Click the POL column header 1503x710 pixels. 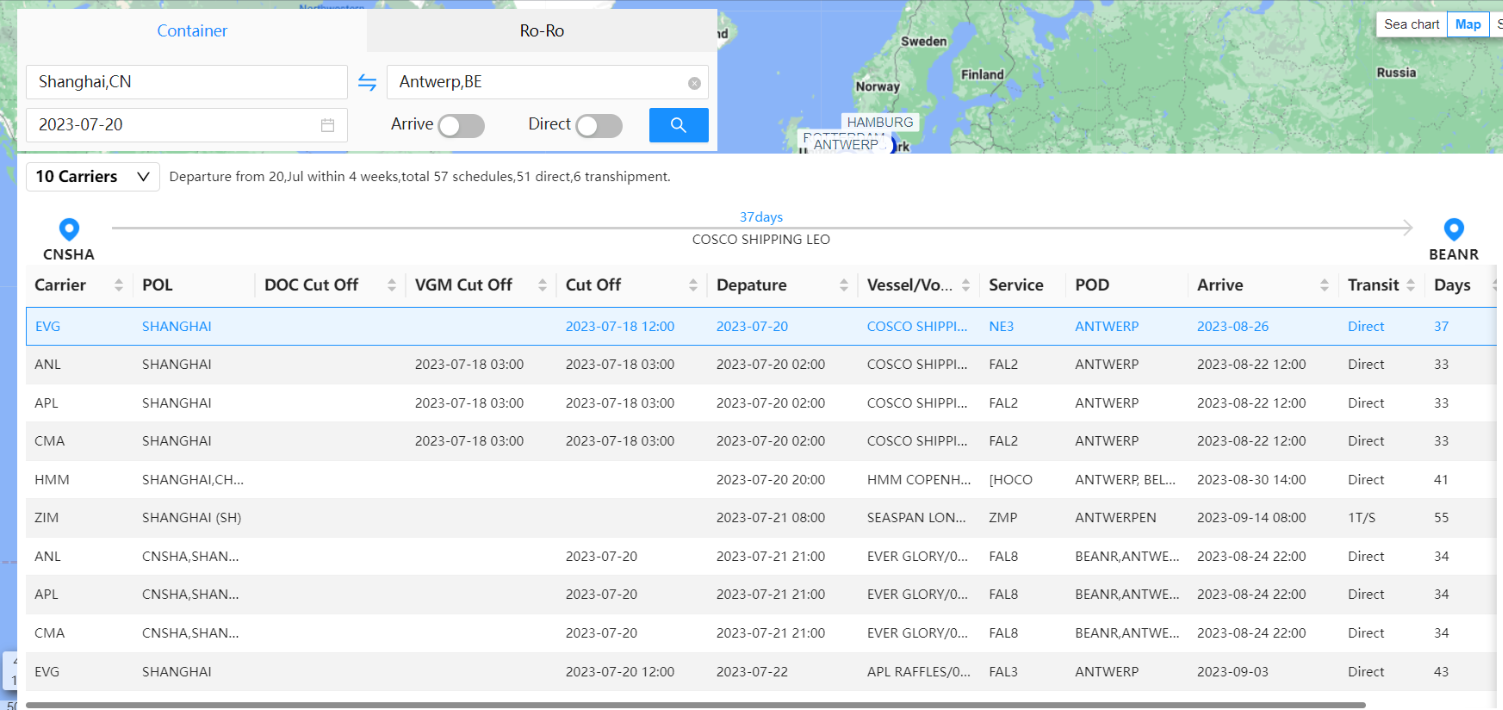tap(158, 285)
